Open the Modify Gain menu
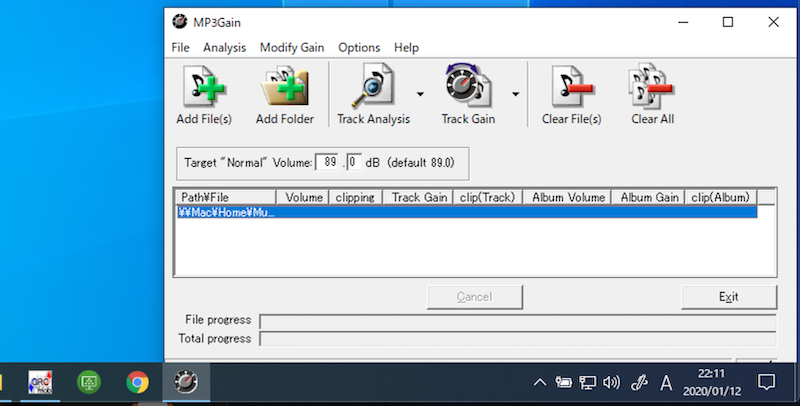 pos(292,47)
